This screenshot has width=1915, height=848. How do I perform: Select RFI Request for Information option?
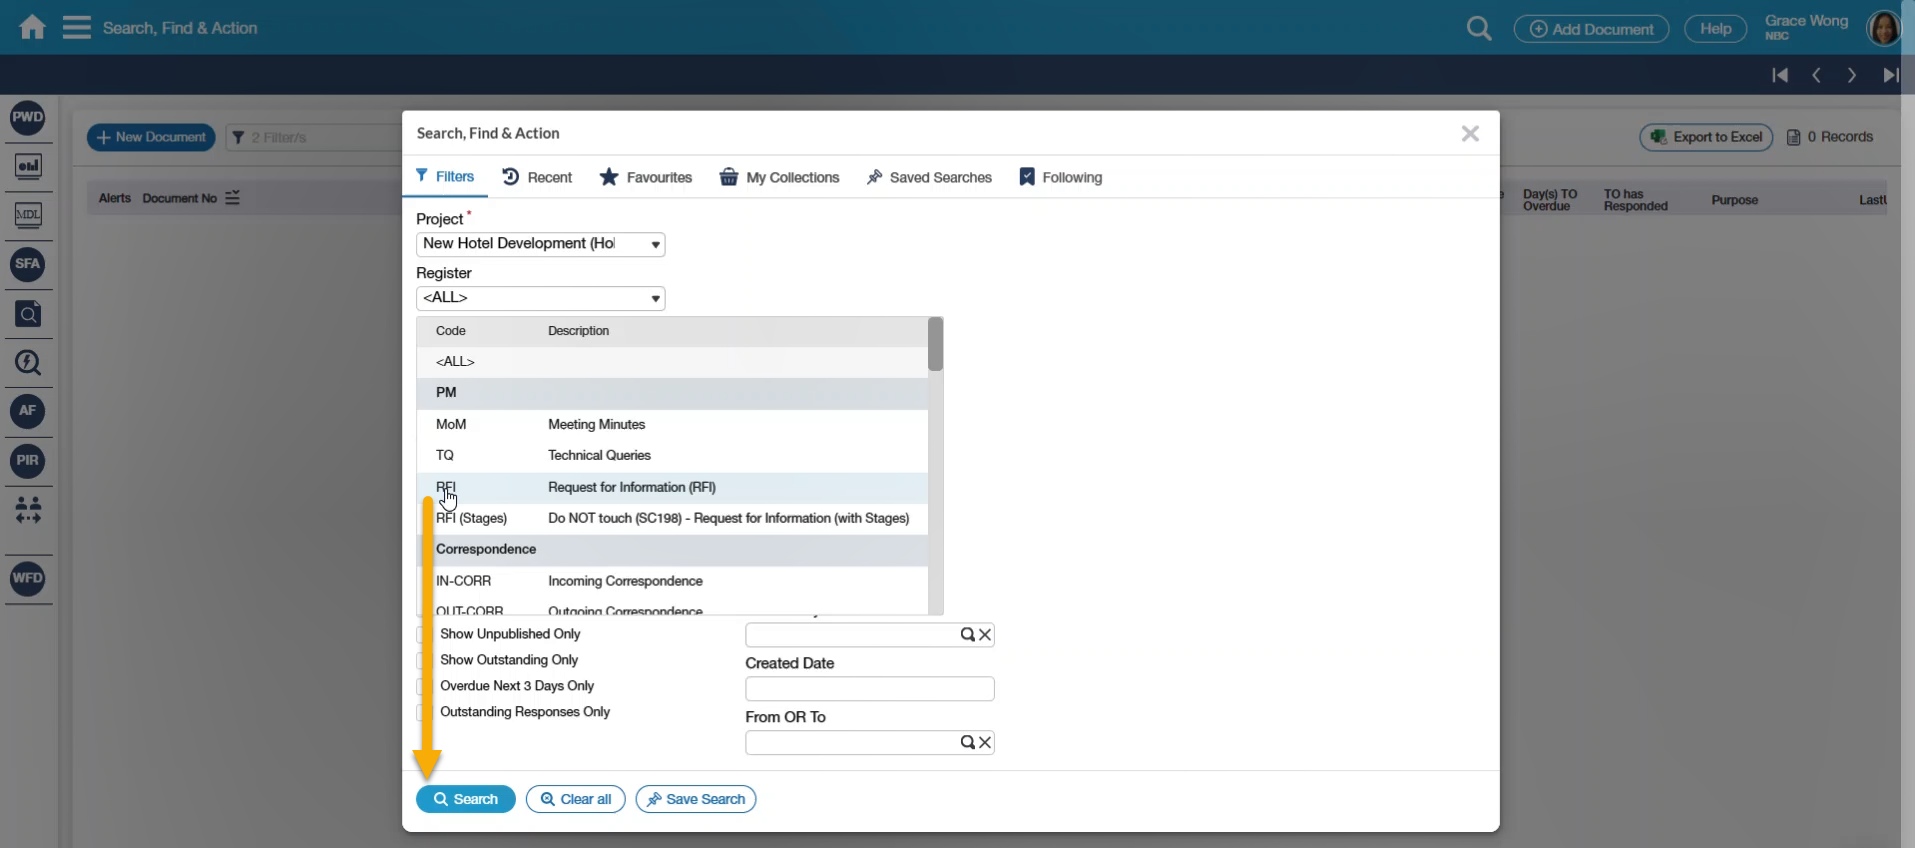(630, 487)
